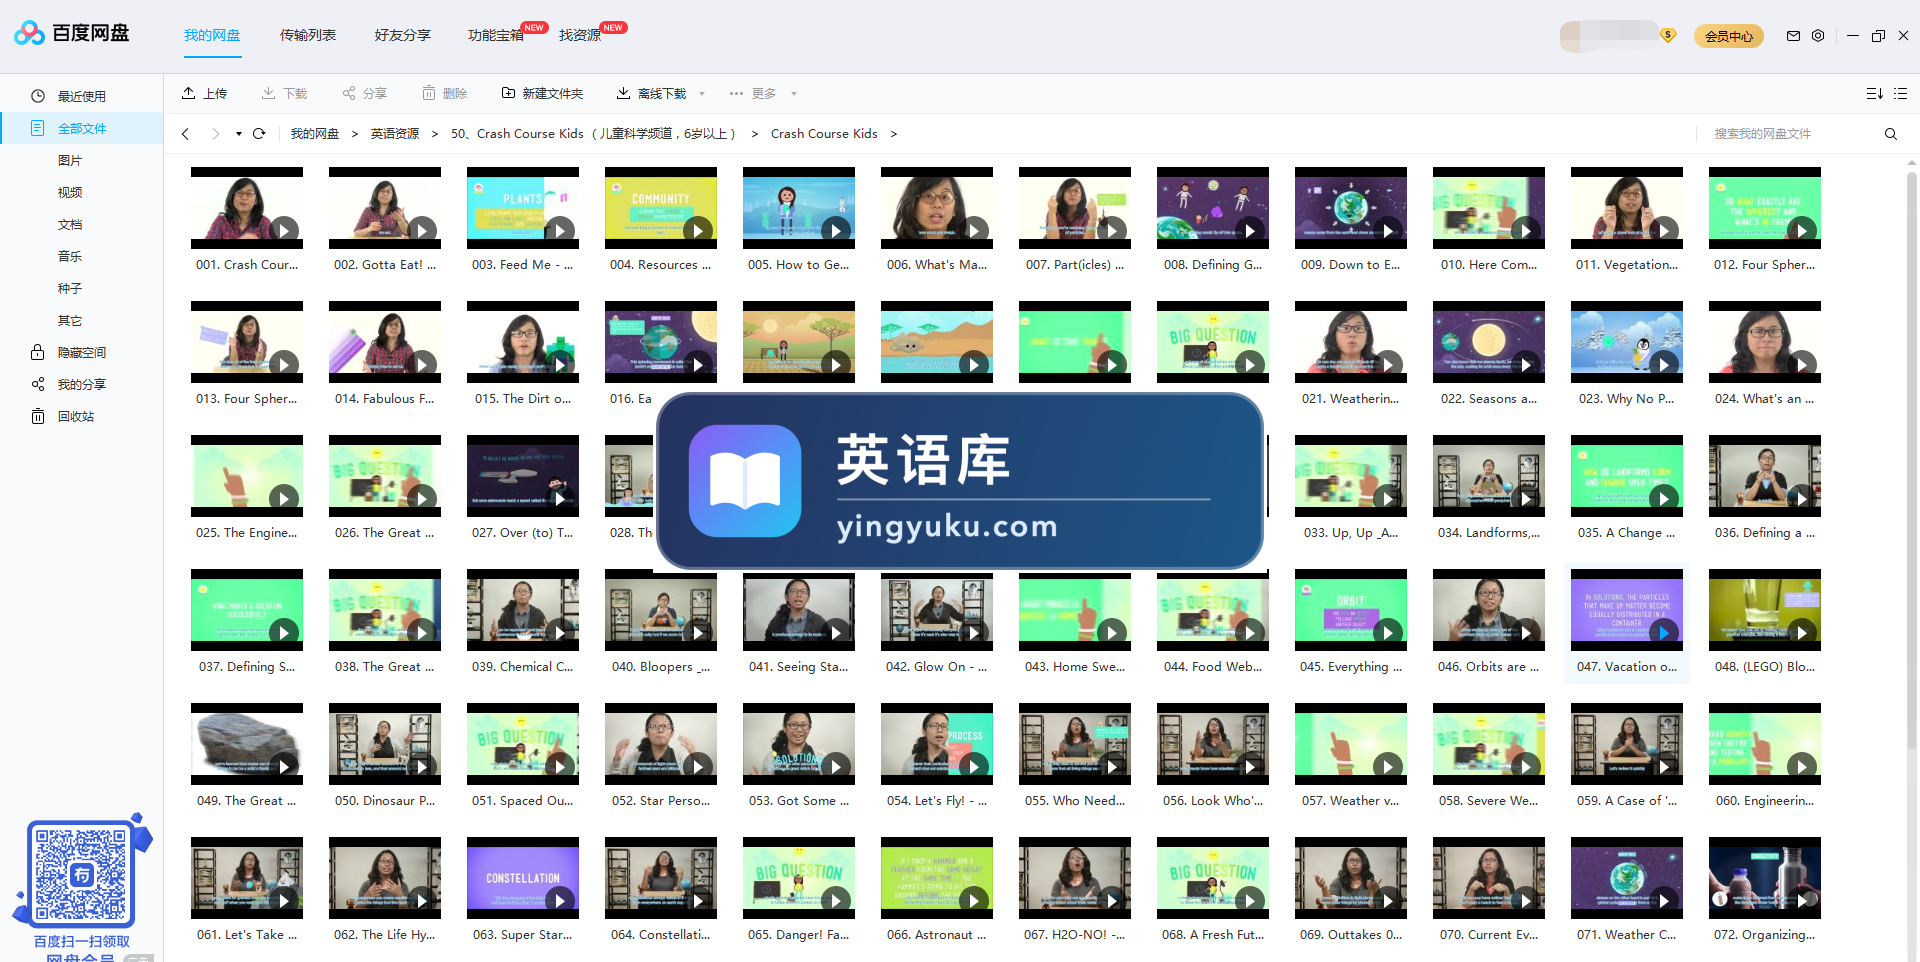The width and height of the screenshot is (1920, 962).
Task: Click the Baidu Netdisk logo icon
Action: (29, 33)
